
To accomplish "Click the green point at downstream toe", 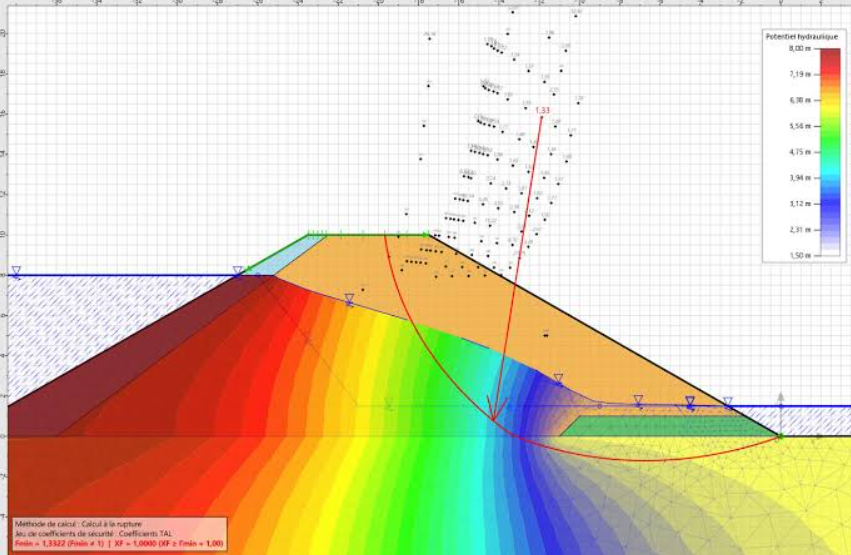I will click(x=781, y=436).
